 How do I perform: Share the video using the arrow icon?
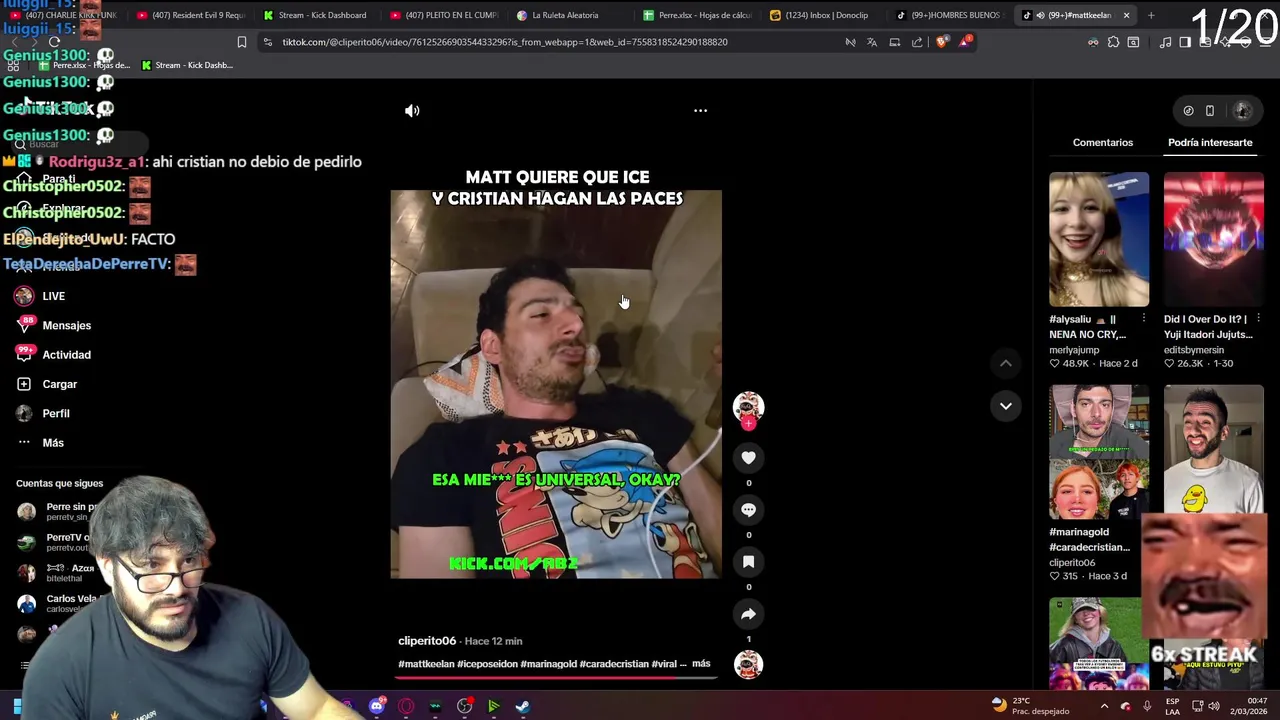(748, 613)
